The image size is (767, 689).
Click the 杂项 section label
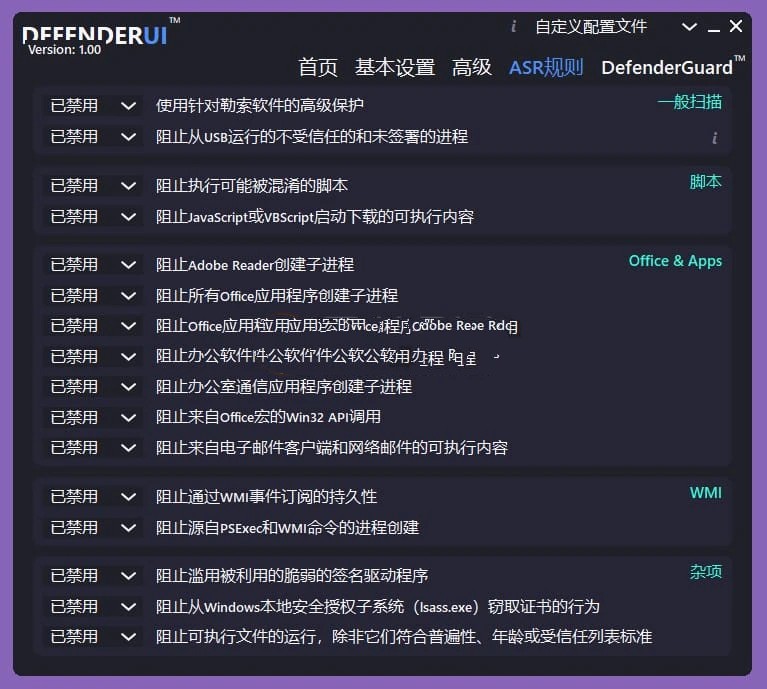pos(706,572)
